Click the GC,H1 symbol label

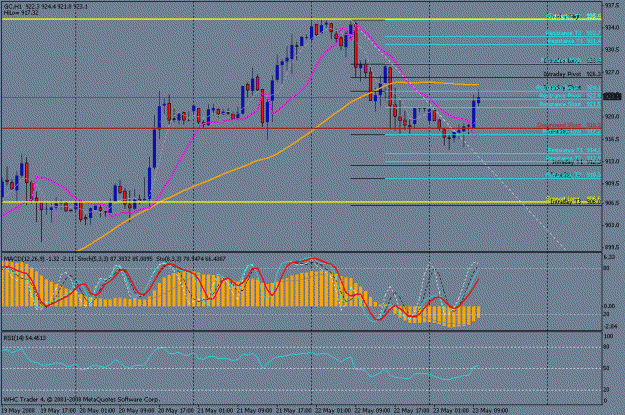pos(14,7)
